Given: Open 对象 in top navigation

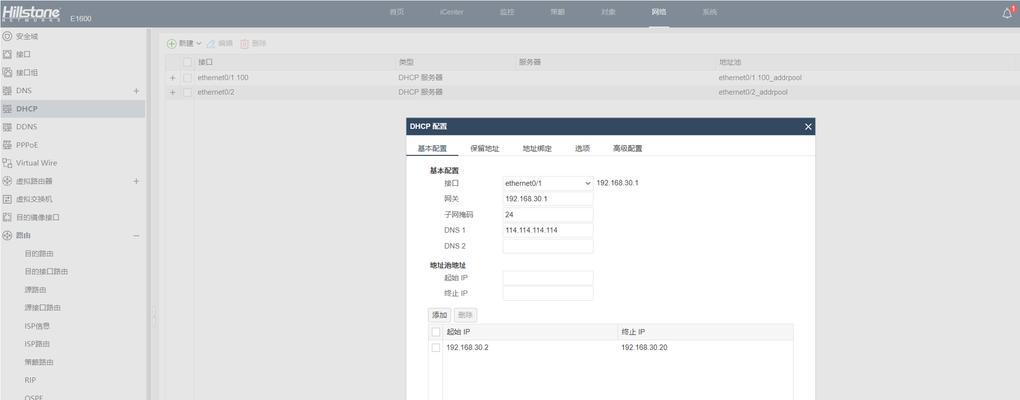Looking at the screenshot, I should click(x=608, y=12).
